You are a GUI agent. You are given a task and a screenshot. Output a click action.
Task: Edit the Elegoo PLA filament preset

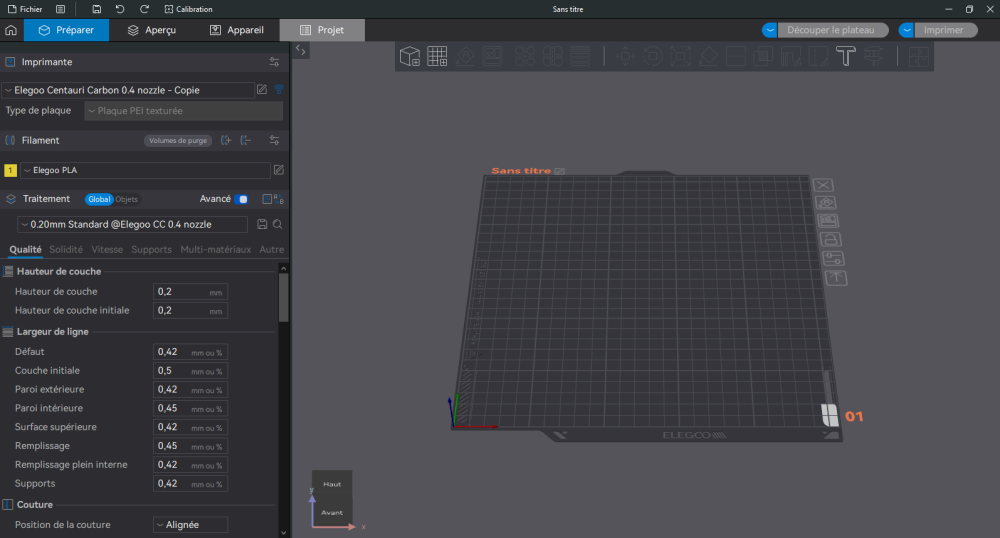click(x=279, y=170)
